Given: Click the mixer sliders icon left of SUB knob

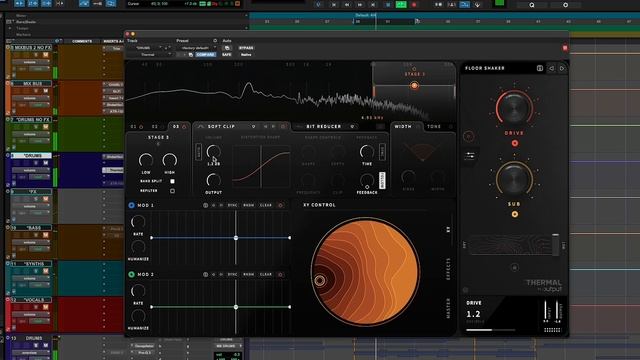Looking at the screenshot, I should tap(469, 156).
